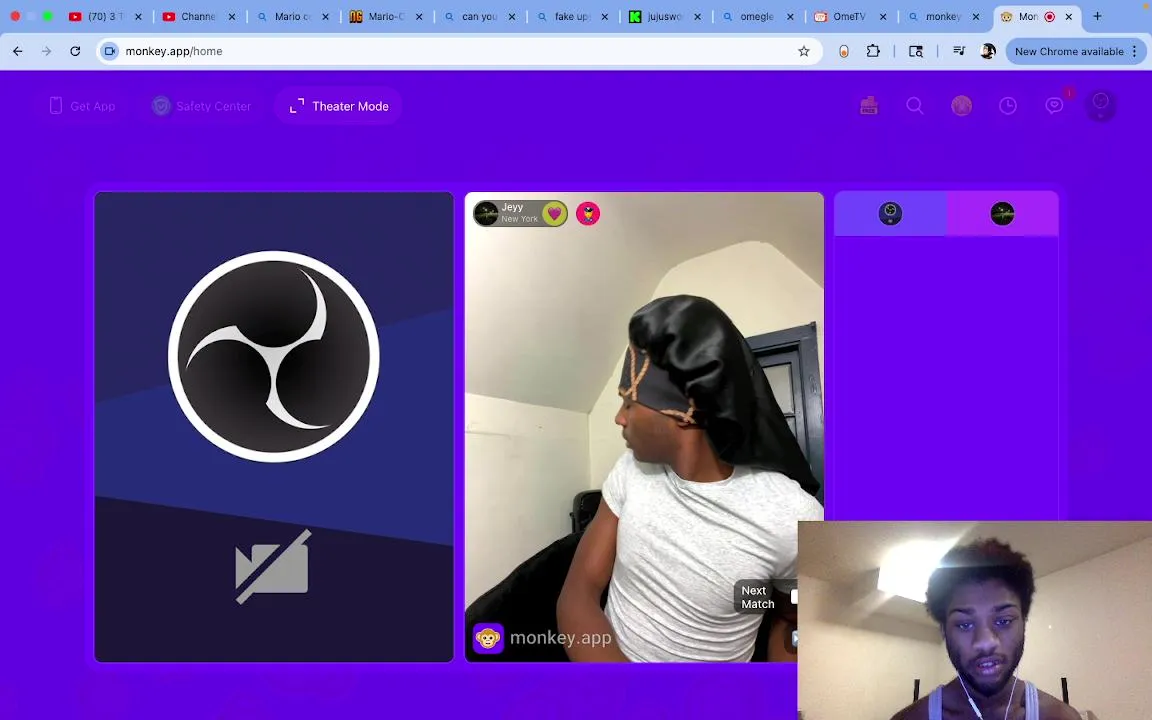
Task: Open the free shop icon in Monkey header
Action: pos(869,106)
